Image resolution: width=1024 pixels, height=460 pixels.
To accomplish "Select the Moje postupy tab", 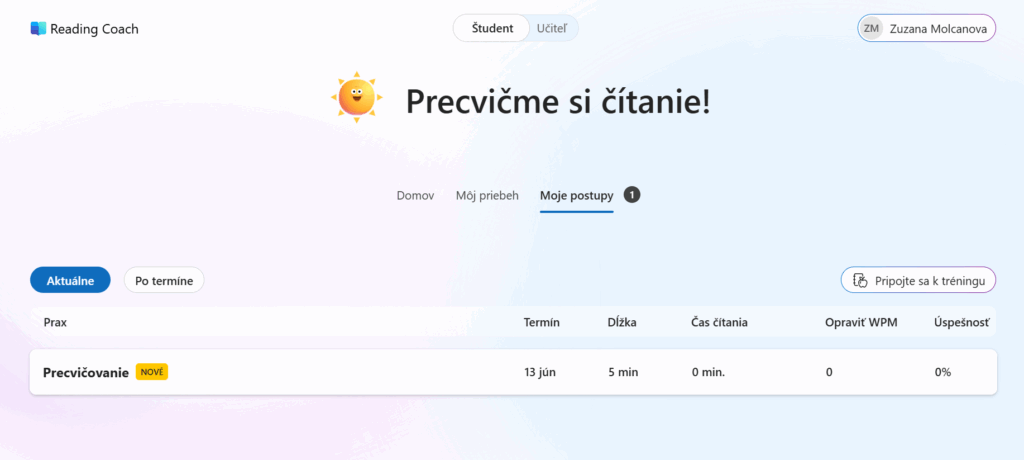I will (x=577, y=195).
